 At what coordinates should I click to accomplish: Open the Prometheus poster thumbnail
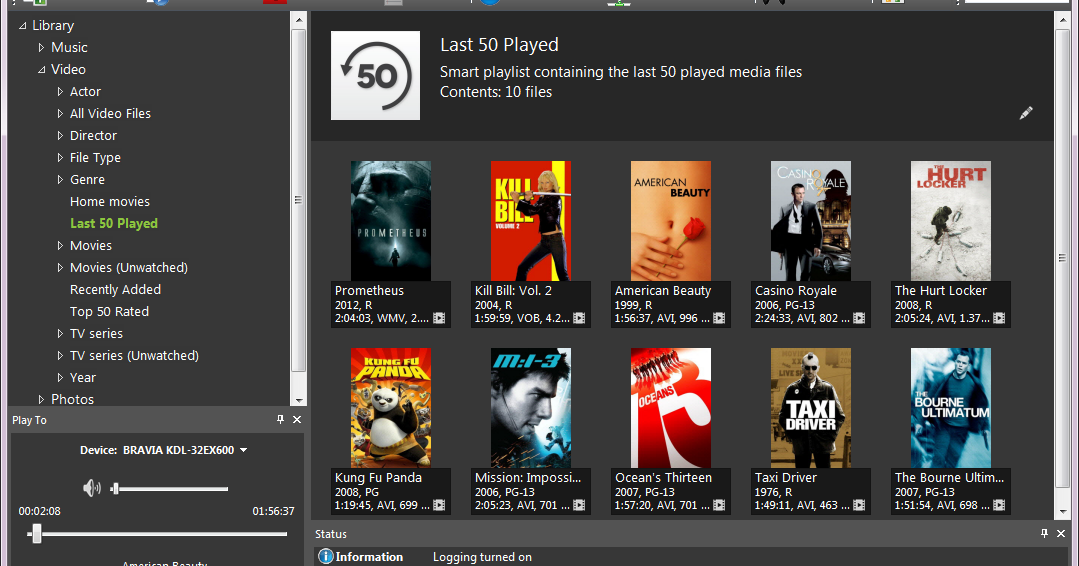[391, 221]
